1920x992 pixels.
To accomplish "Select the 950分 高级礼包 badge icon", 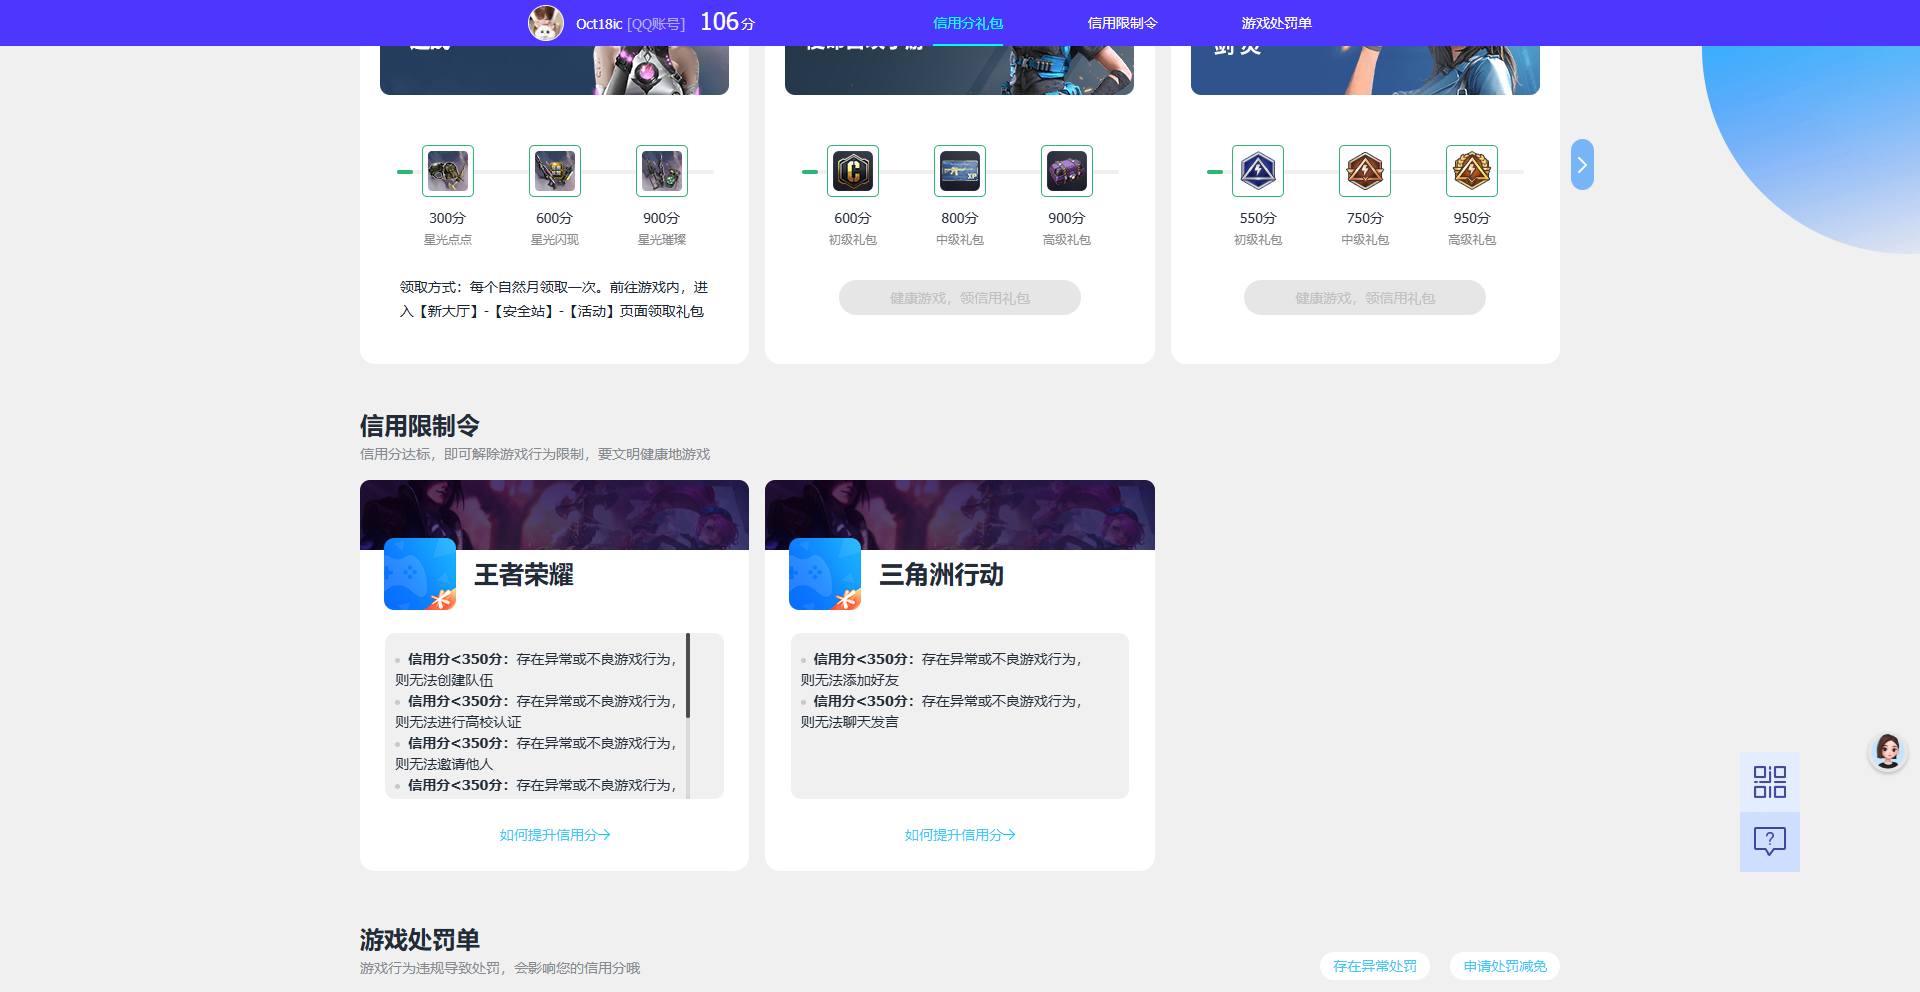I will click(x=1471, y=171).
